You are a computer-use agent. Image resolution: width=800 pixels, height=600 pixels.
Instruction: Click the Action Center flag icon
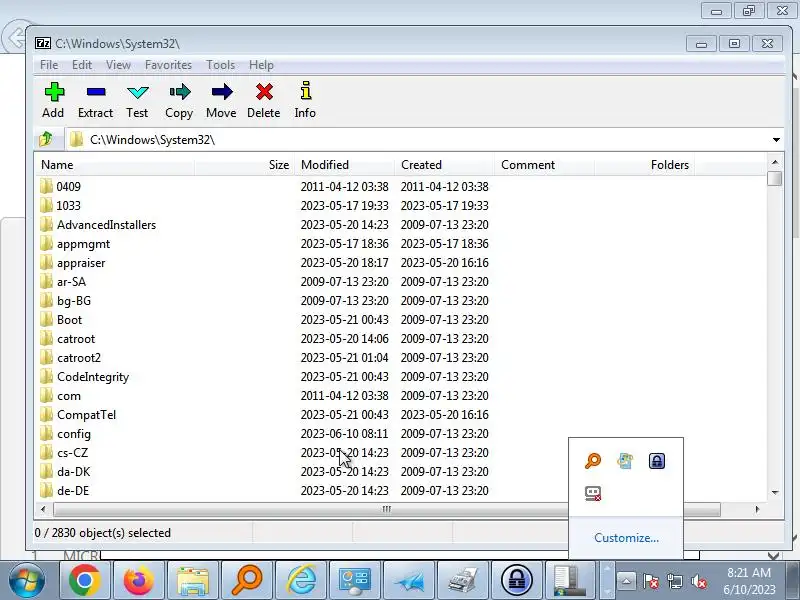pyautogui.click(x=651, y=581)
